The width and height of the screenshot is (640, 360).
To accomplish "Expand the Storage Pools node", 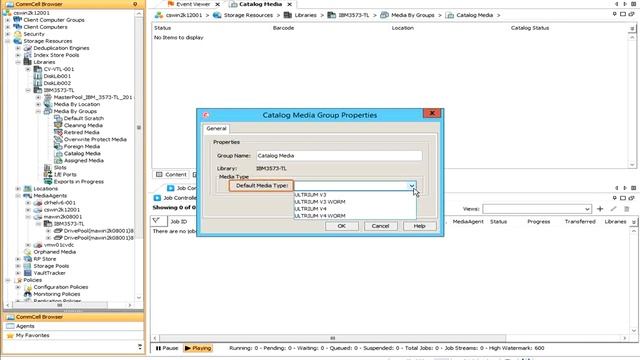I will (18, 266).
